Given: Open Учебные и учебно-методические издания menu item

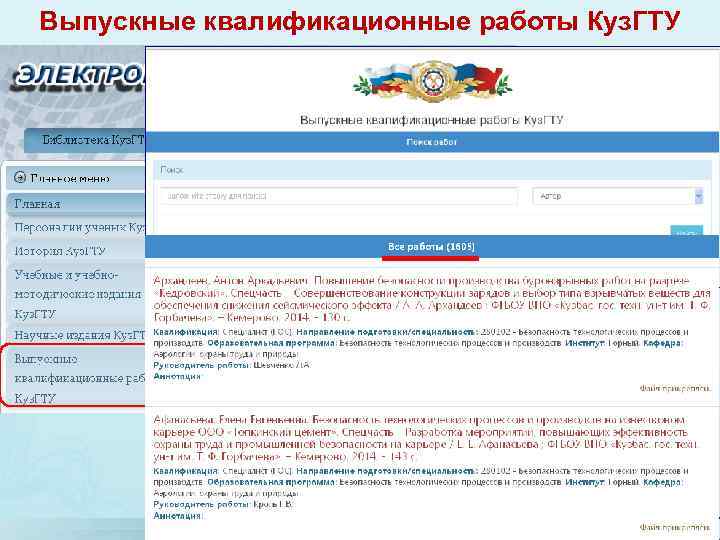Looking at the screenshot, I should (76, 294).
